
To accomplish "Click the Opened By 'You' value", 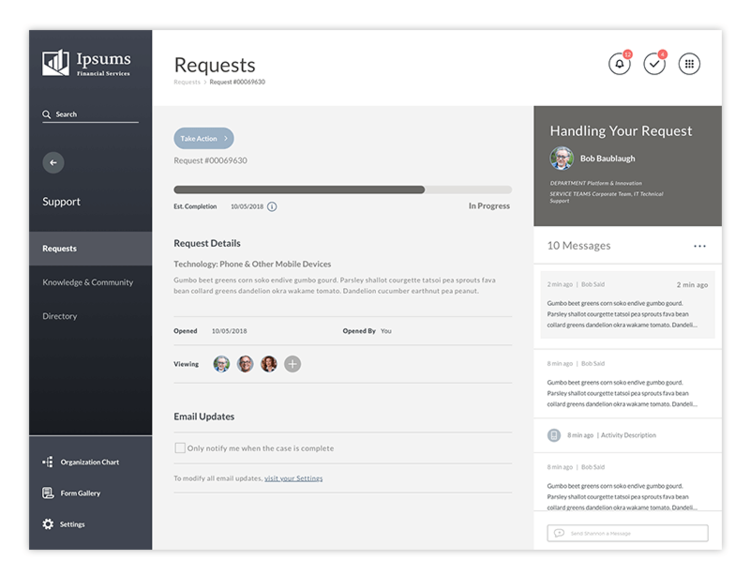I will point(386,331).
